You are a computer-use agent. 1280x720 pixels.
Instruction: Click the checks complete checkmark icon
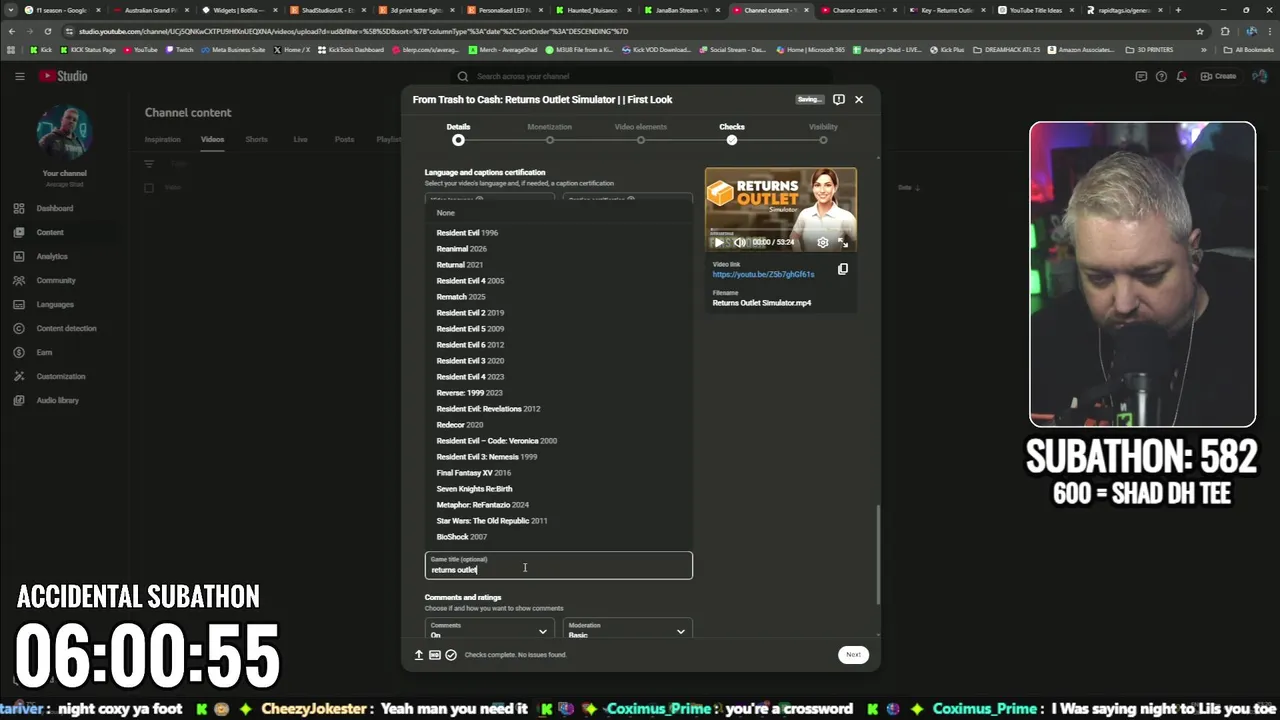click(451, 655)
